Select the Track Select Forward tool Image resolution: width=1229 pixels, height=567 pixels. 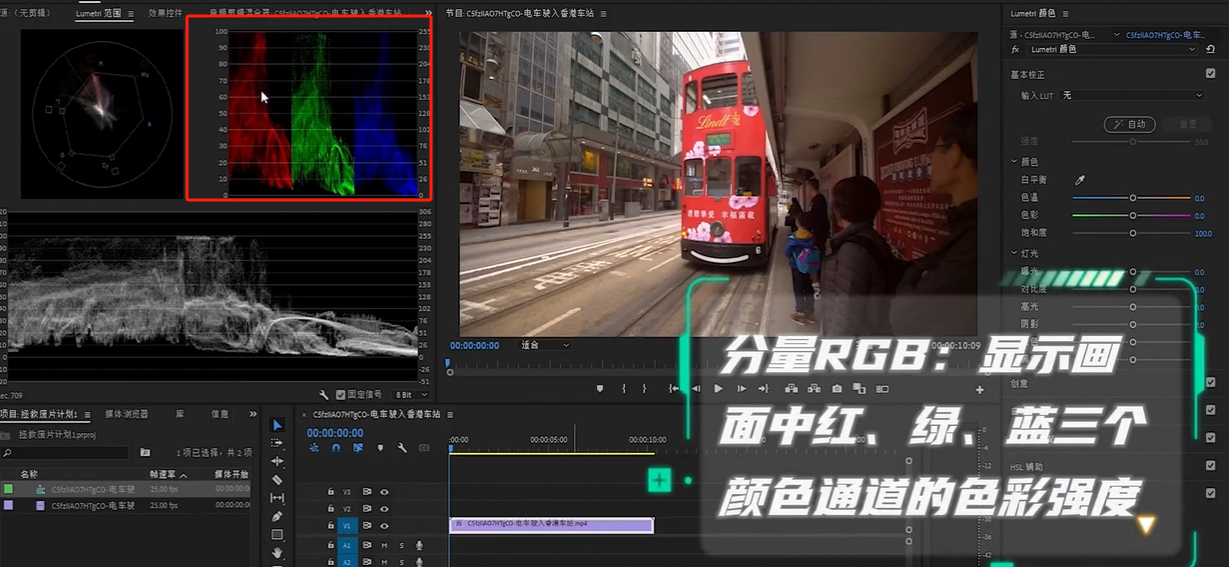point(278,444)
